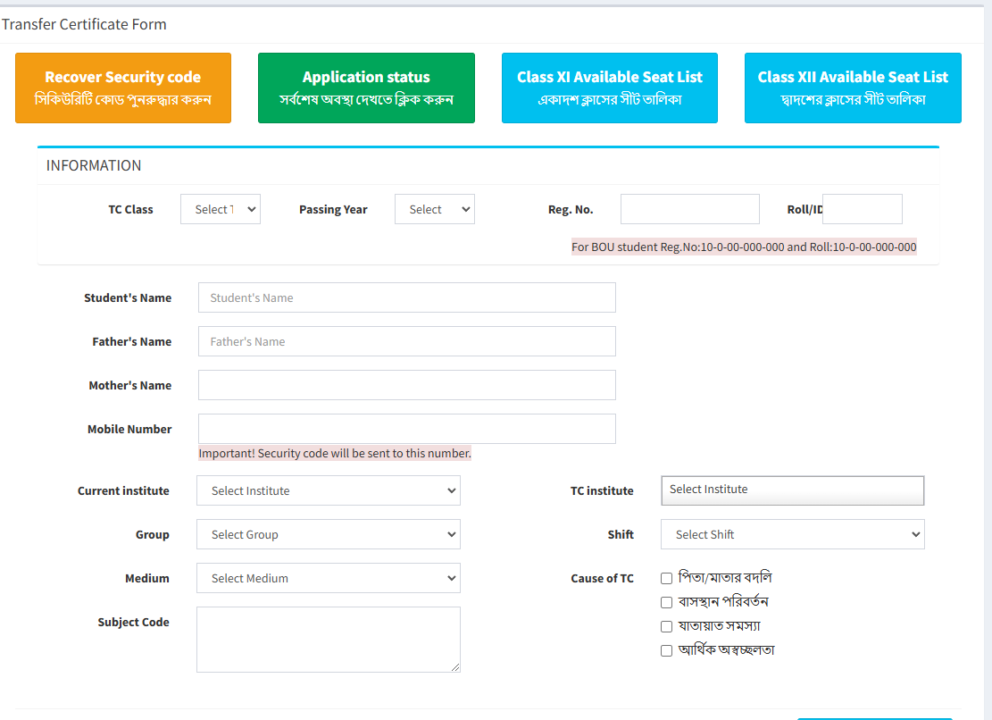This screenshot has width=992, height=720.
Task: Focus the Roll/ID text box
Action: click(862, 209)
